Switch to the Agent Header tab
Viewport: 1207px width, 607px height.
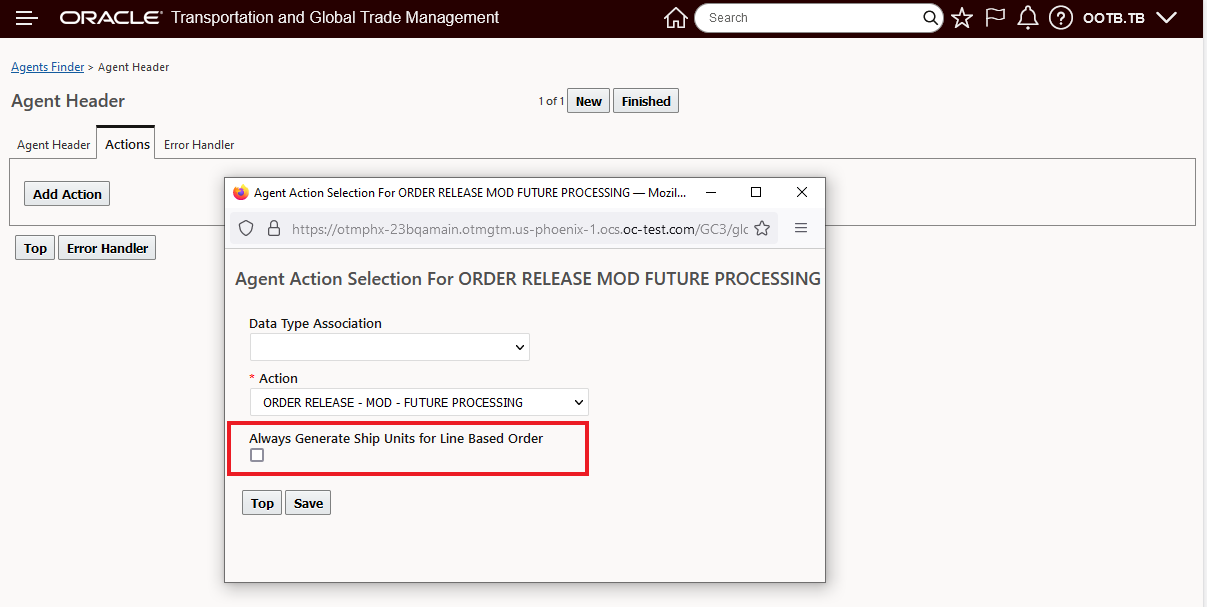tap(54, 145)
